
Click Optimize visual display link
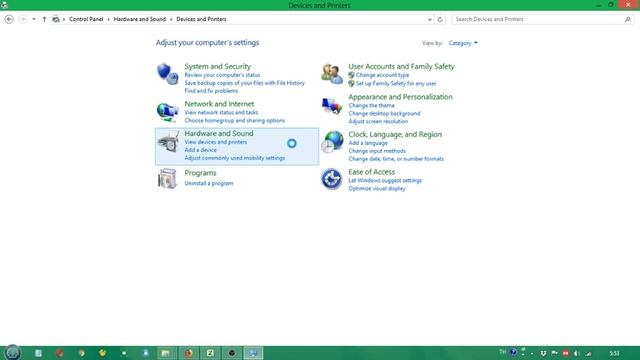pos(377,189)
